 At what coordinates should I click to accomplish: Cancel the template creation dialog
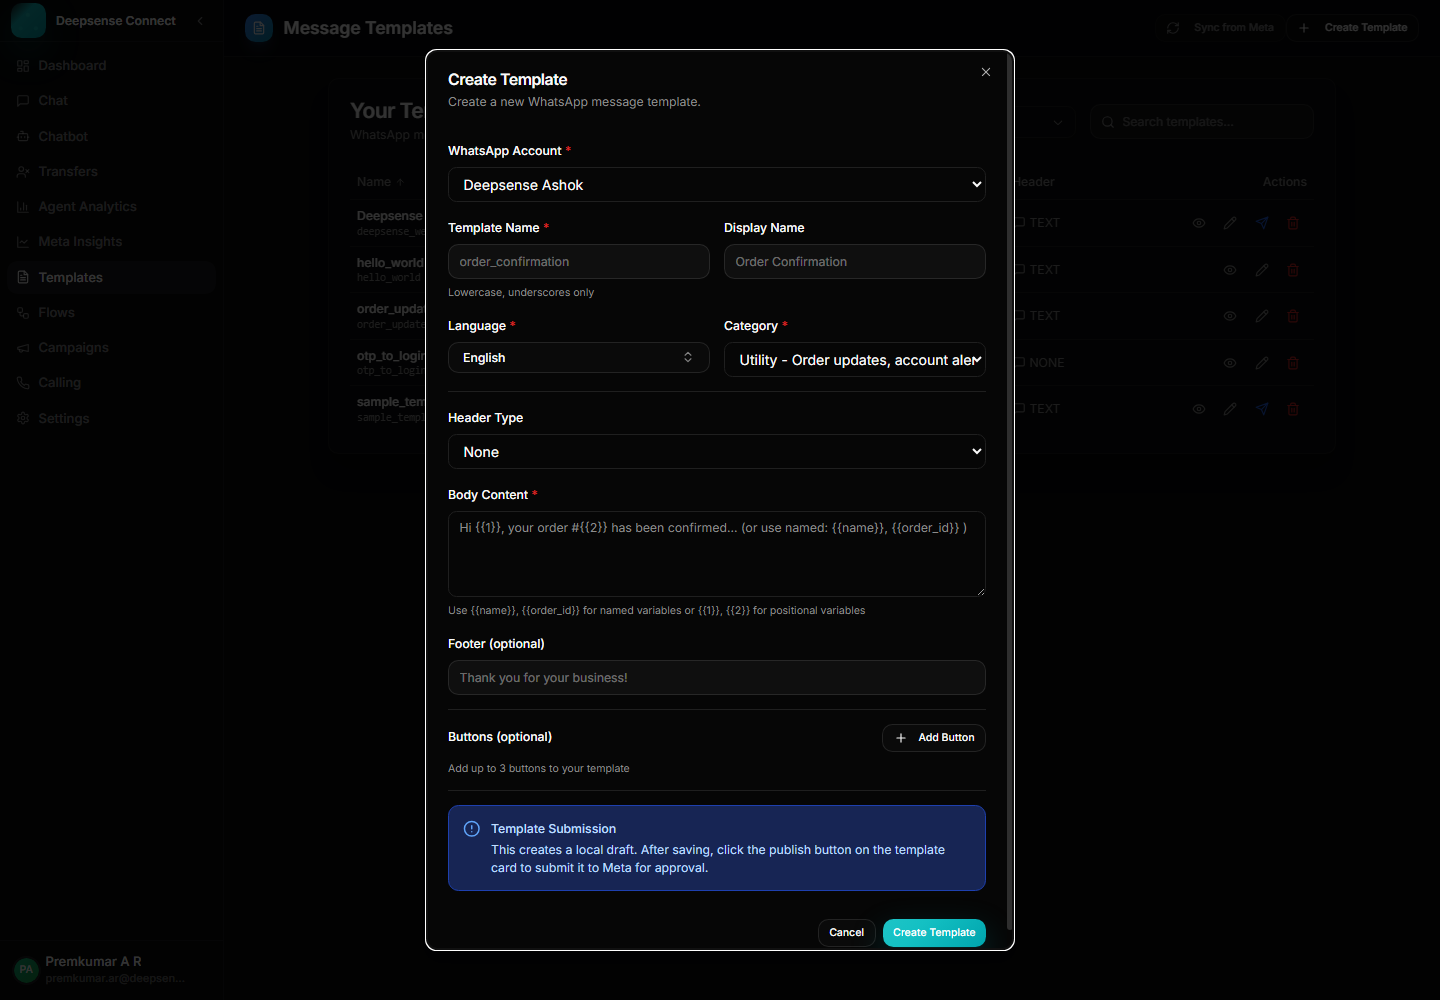click(846, 932)
